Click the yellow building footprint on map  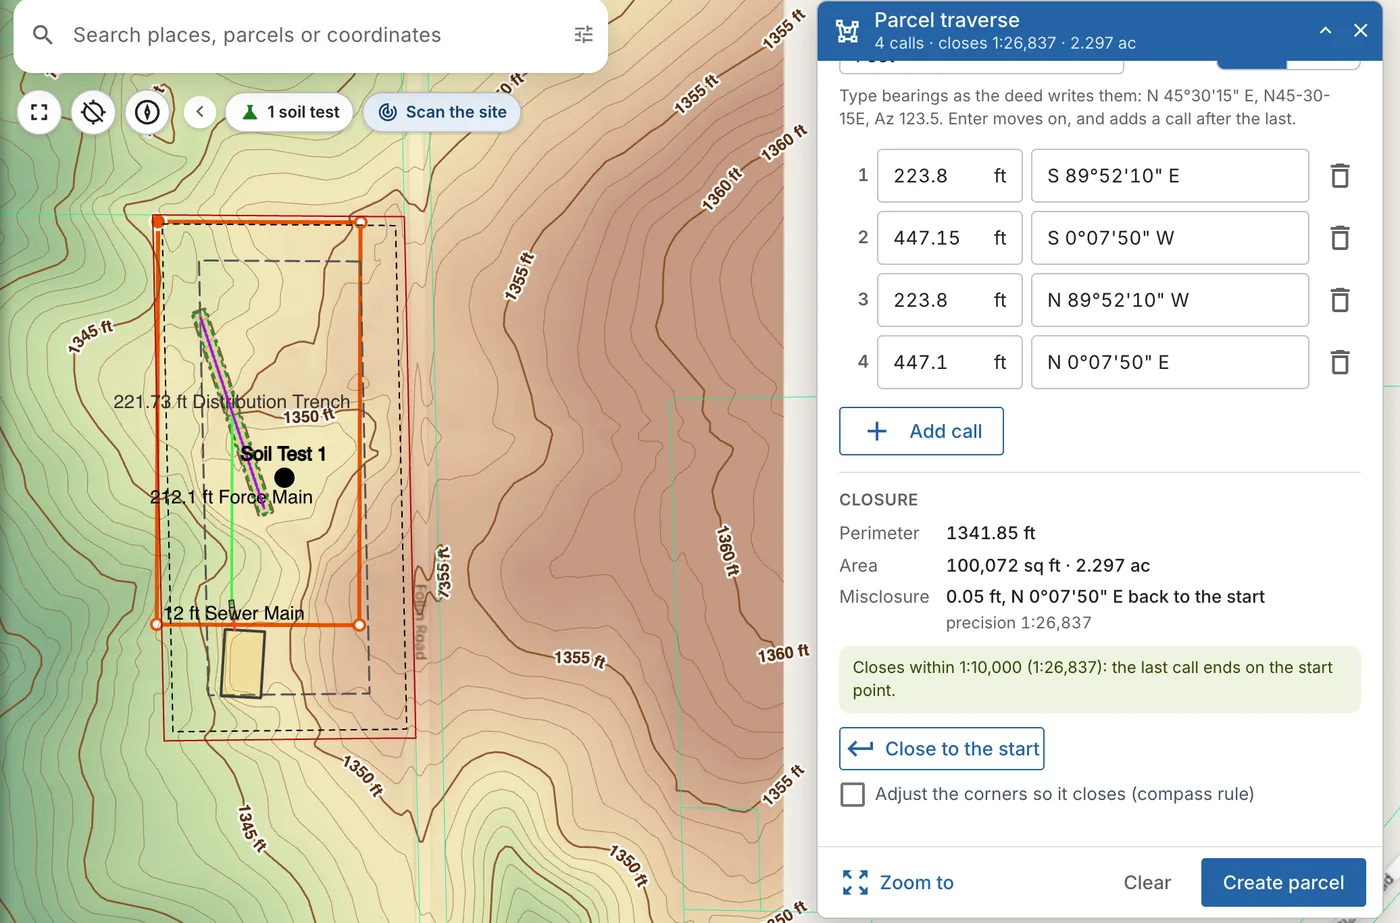pyautogui.click(x=243, y=663)
